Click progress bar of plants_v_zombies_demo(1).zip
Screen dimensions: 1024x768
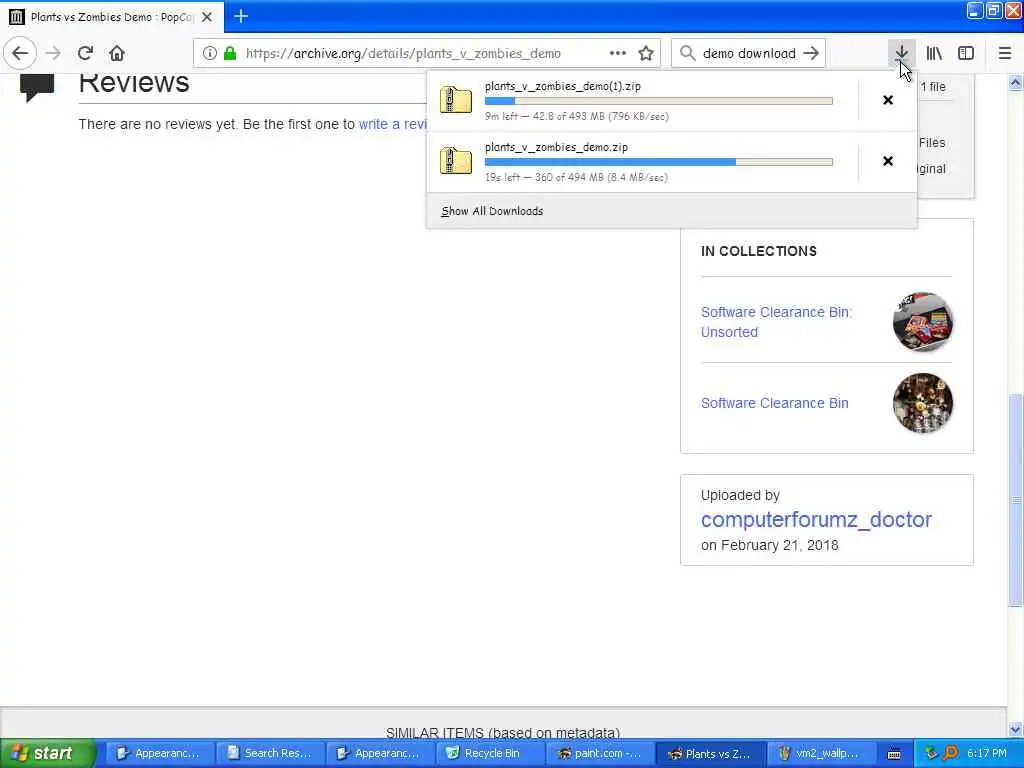pos(658,101)
